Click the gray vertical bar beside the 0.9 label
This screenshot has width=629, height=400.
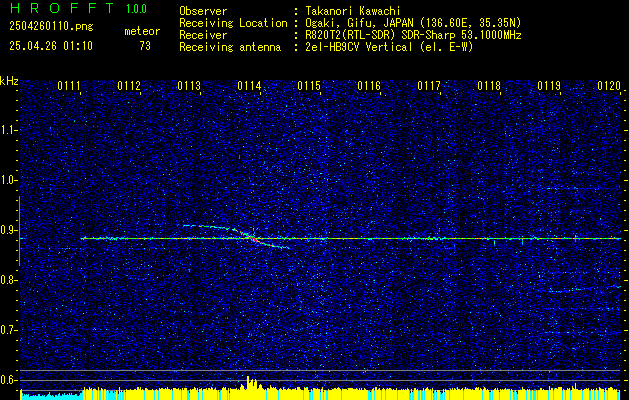coord(19,231)
